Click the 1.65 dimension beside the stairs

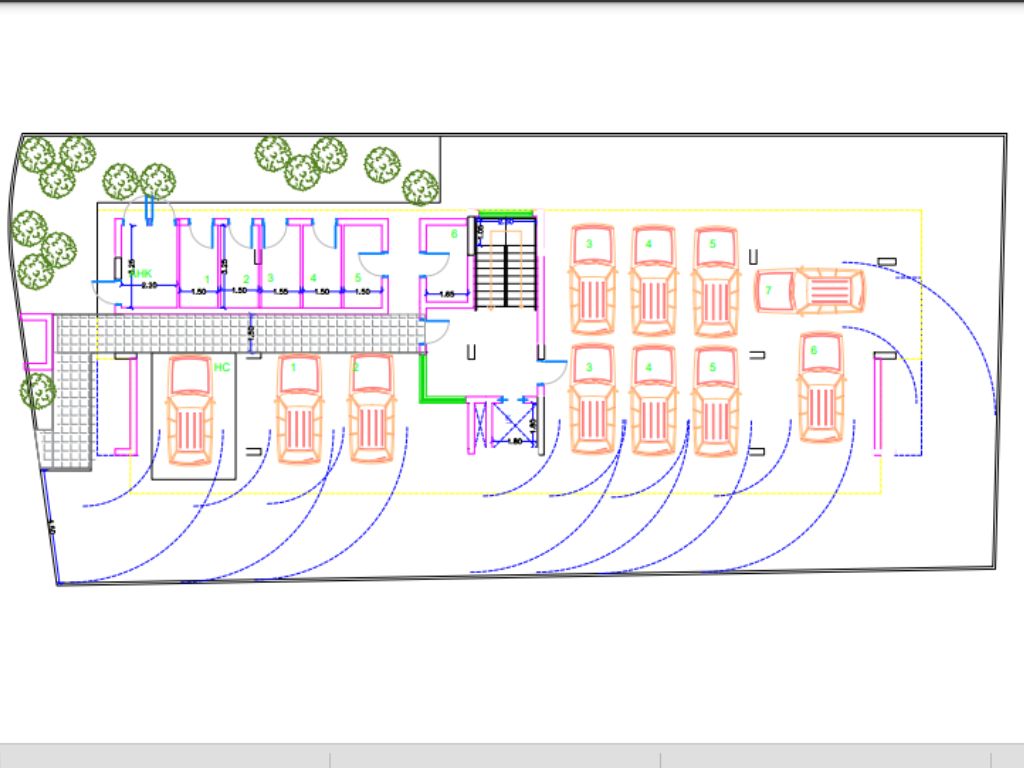[x=448, y=294]
